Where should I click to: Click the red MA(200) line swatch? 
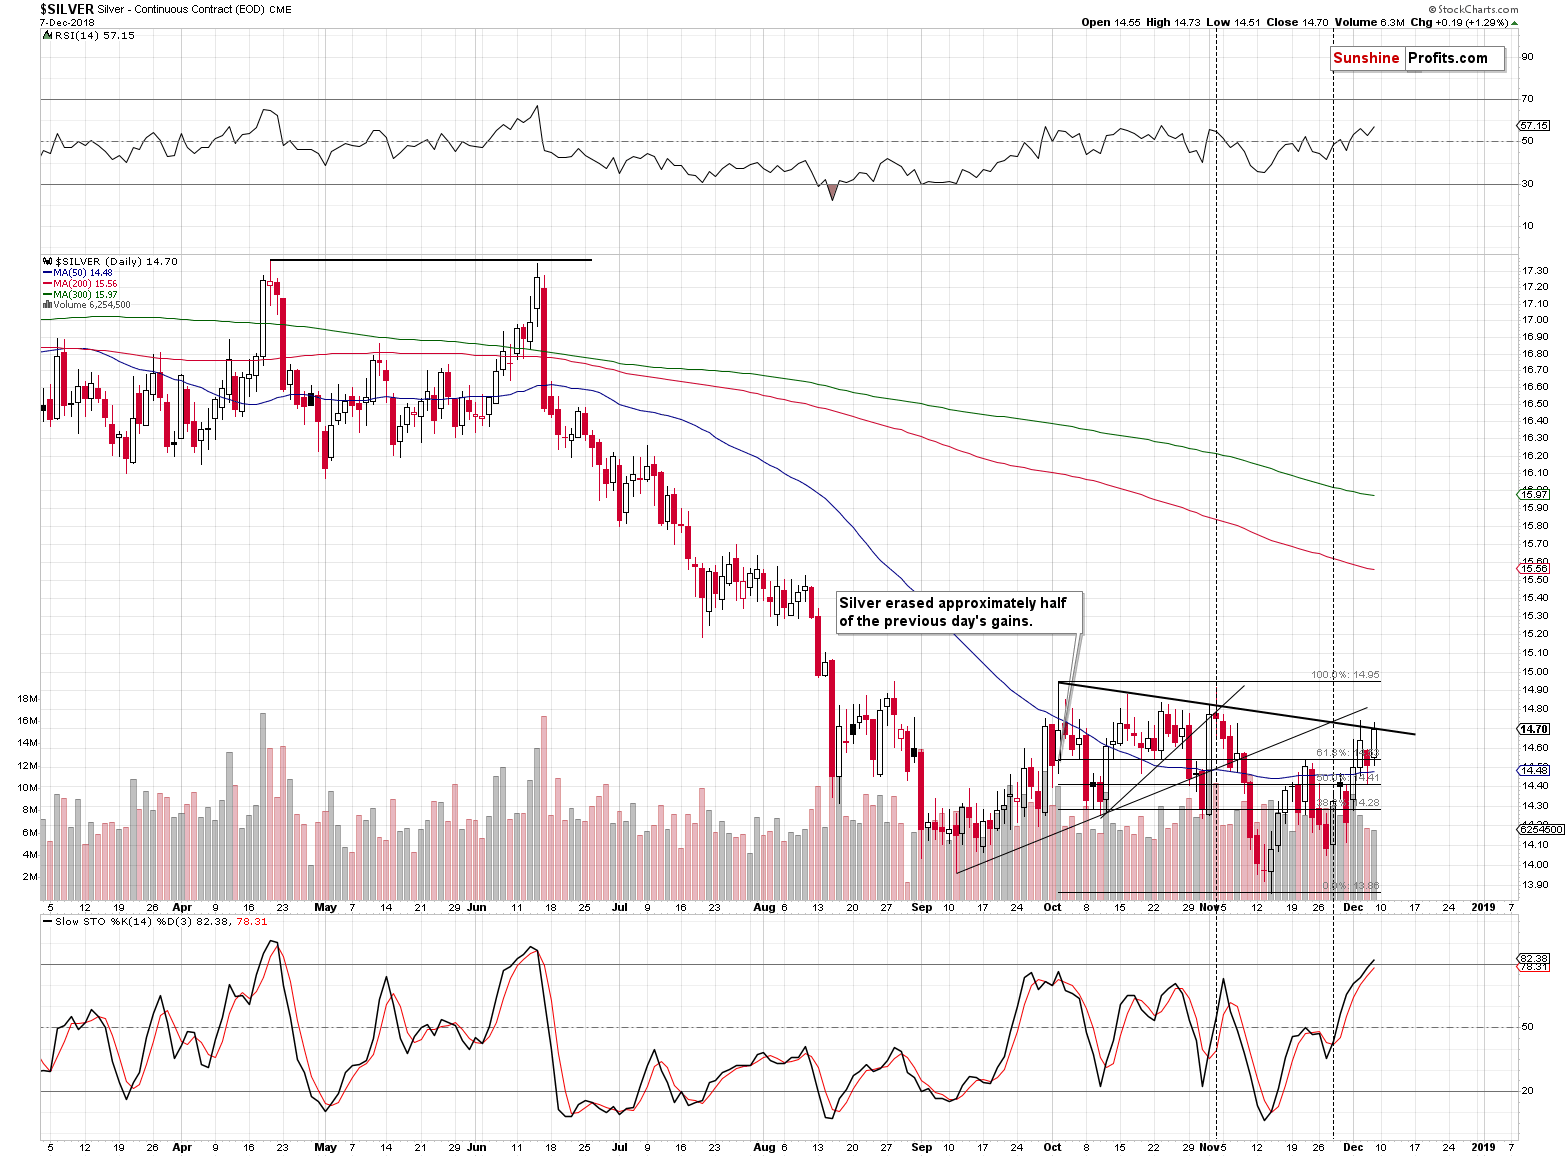coord(47,283)
